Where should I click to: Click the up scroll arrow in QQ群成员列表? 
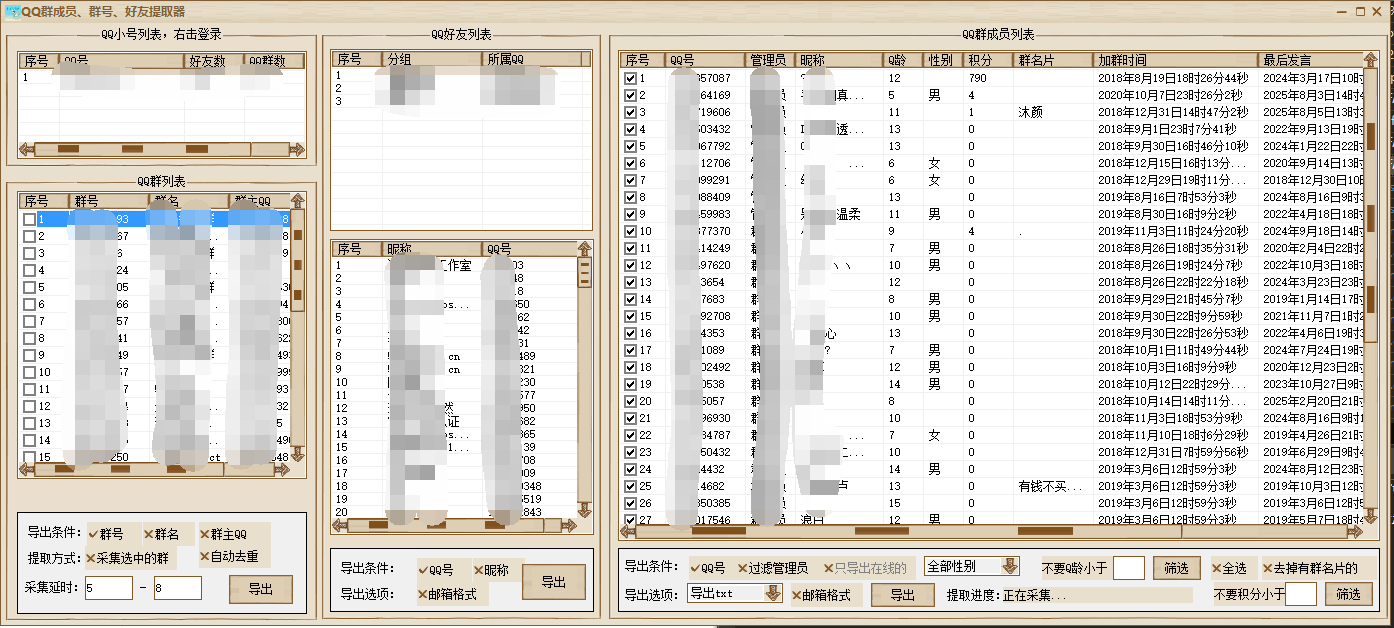pos(1370,60)
